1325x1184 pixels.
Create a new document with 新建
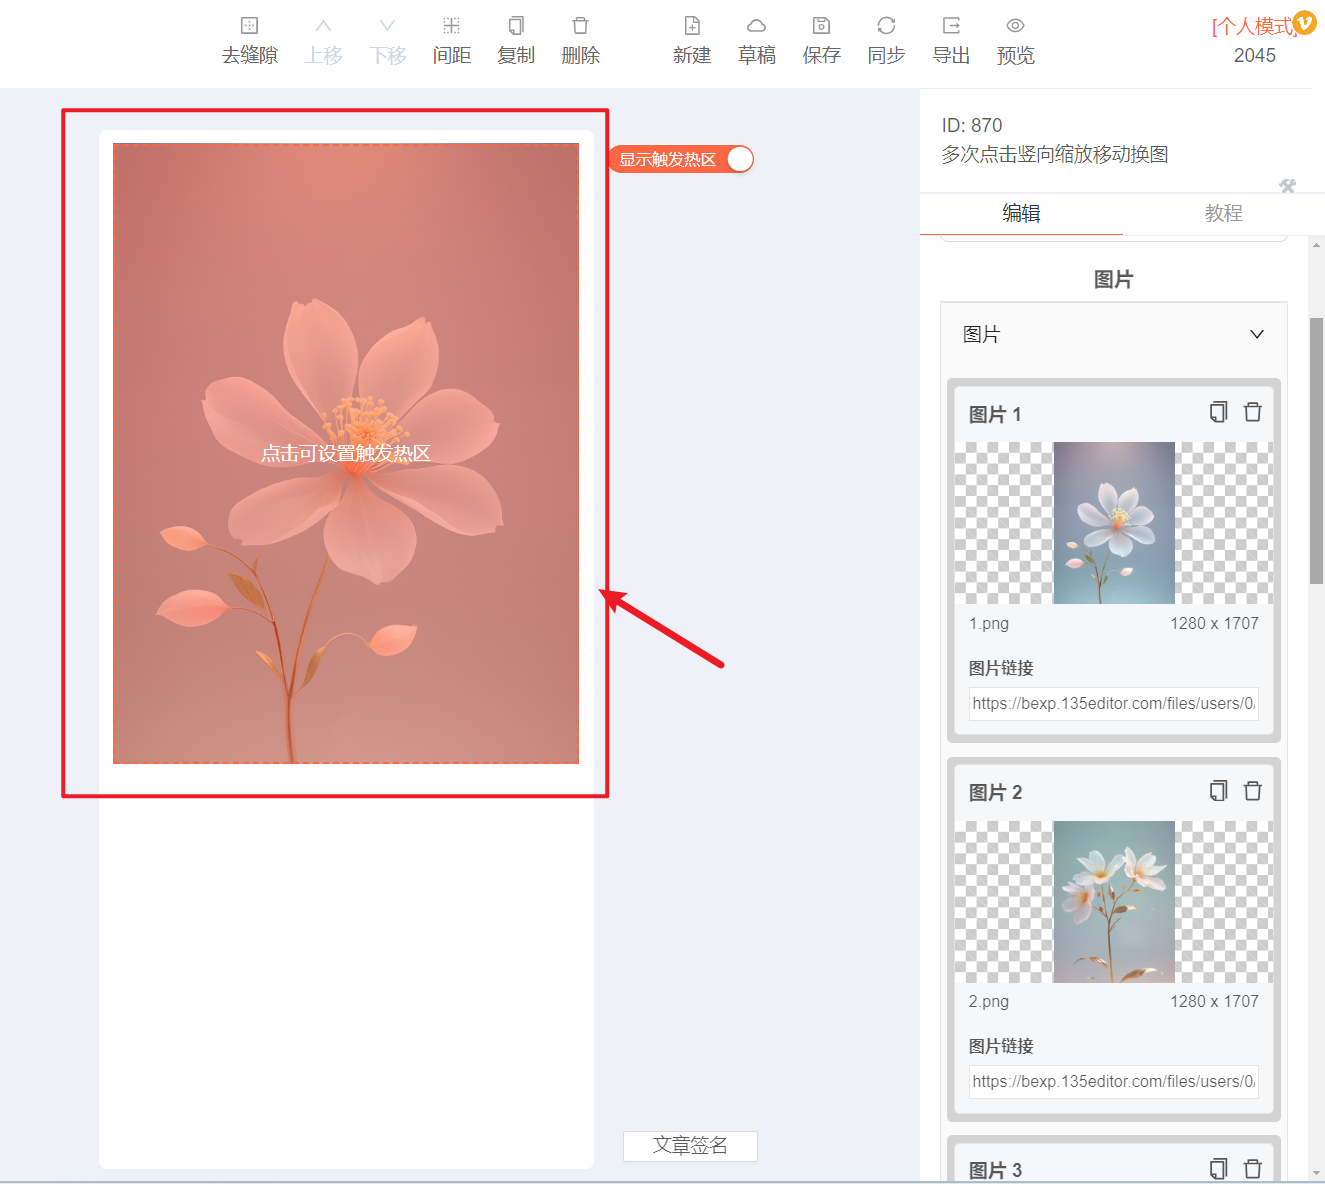click(x=692, y=41)
